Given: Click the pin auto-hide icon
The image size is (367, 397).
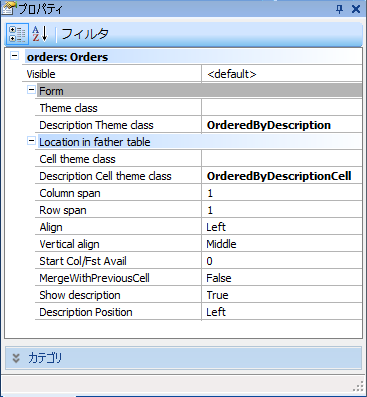Looking at the screenshot, I should pyautogui.click(x=339, y=9).
